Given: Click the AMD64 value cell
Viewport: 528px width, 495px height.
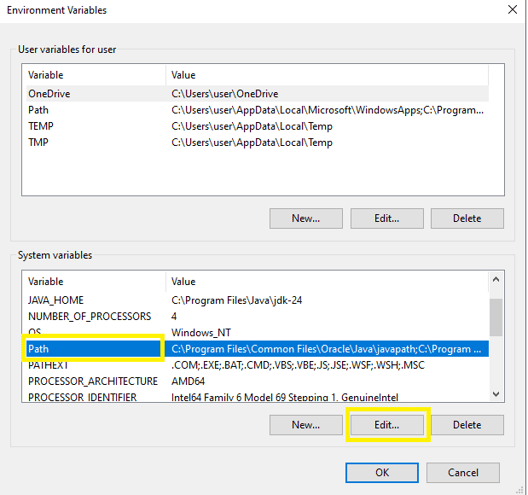Looking at the screenshot, I should [188, 381].
